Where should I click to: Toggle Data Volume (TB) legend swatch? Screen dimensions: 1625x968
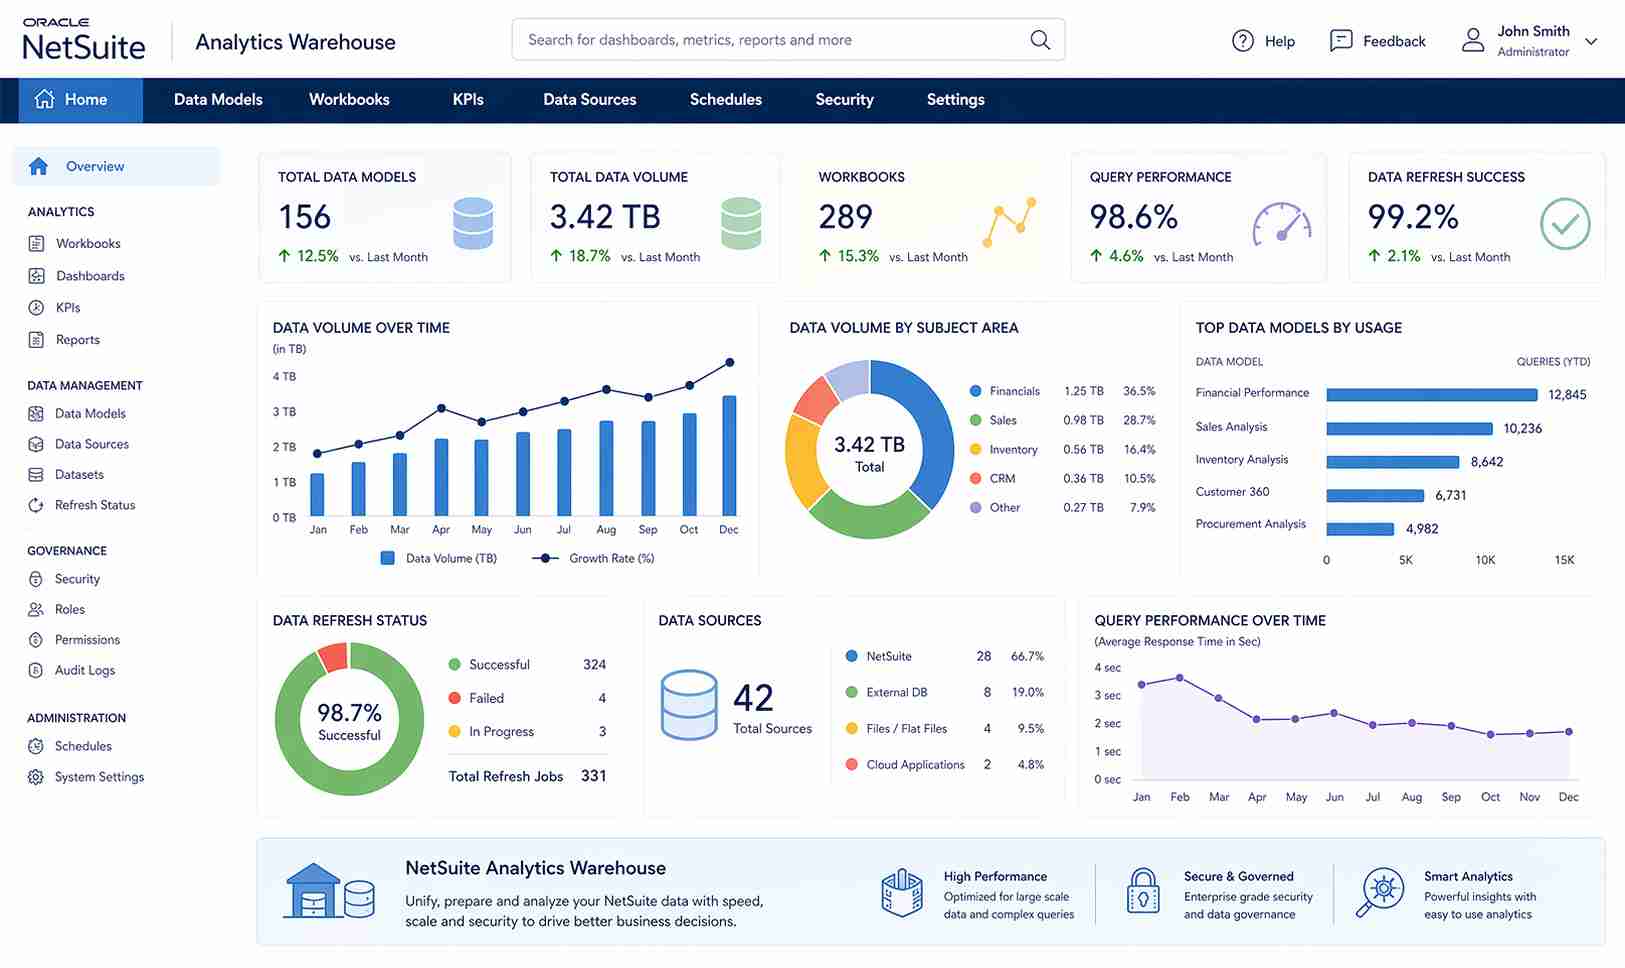tap(388, 558)
